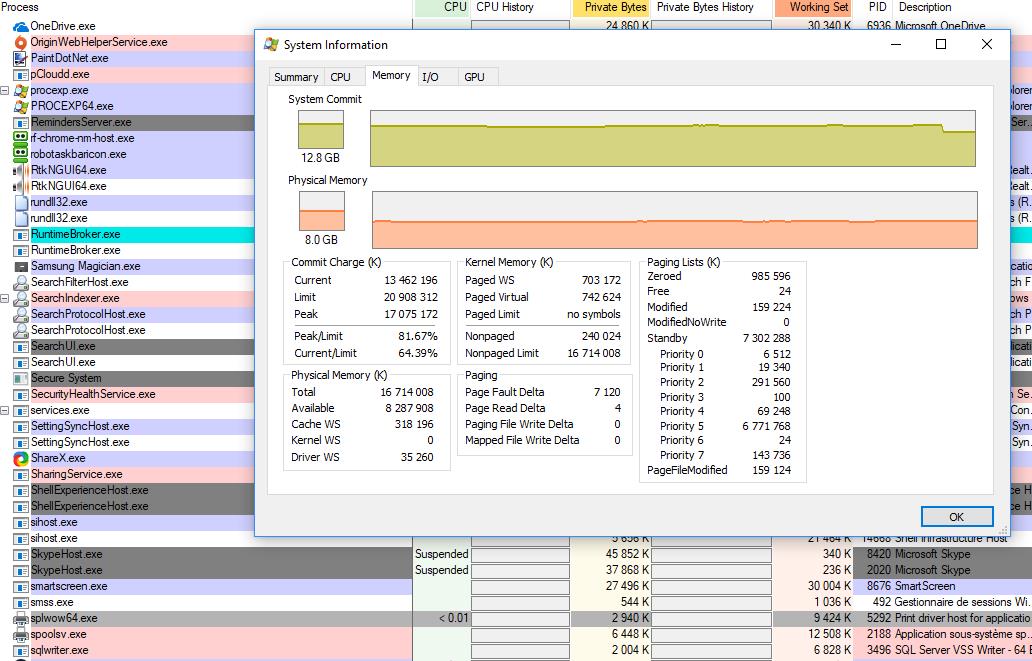Click the Available 8 287 908 value
1032x661 pixels.
click(x=409, y=408)
